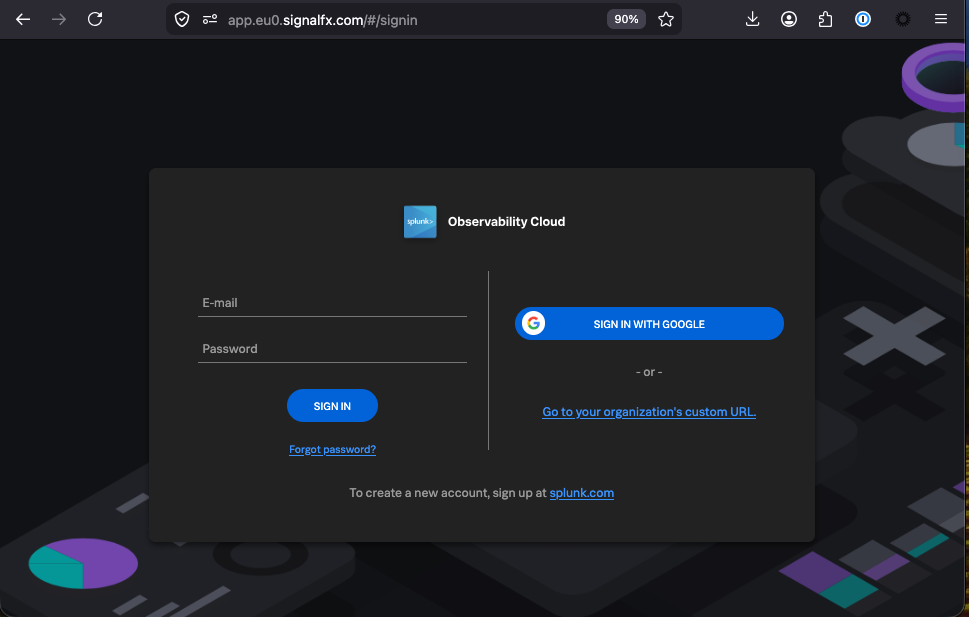This screenshot has height=617, width=969.
Task: Click the Splunk logo
Action: (420, 222)
